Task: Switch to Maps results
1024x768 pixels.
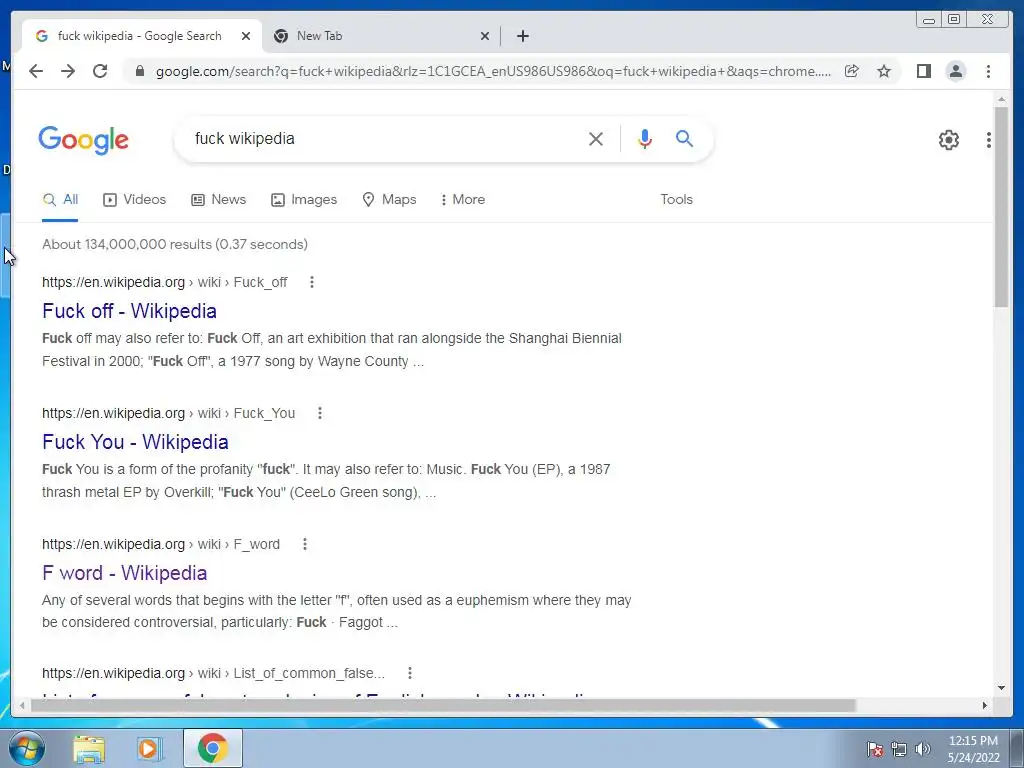Action: point(389,200)
